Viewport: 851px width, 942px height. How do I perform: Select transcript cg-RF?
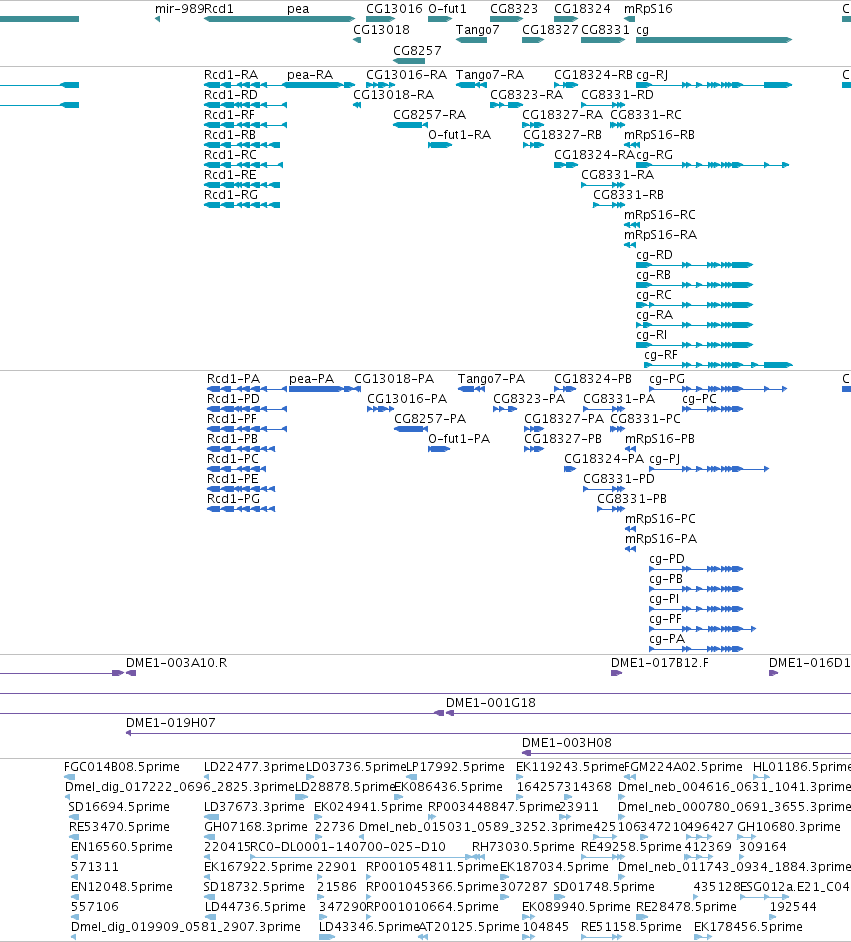(661, 355)
